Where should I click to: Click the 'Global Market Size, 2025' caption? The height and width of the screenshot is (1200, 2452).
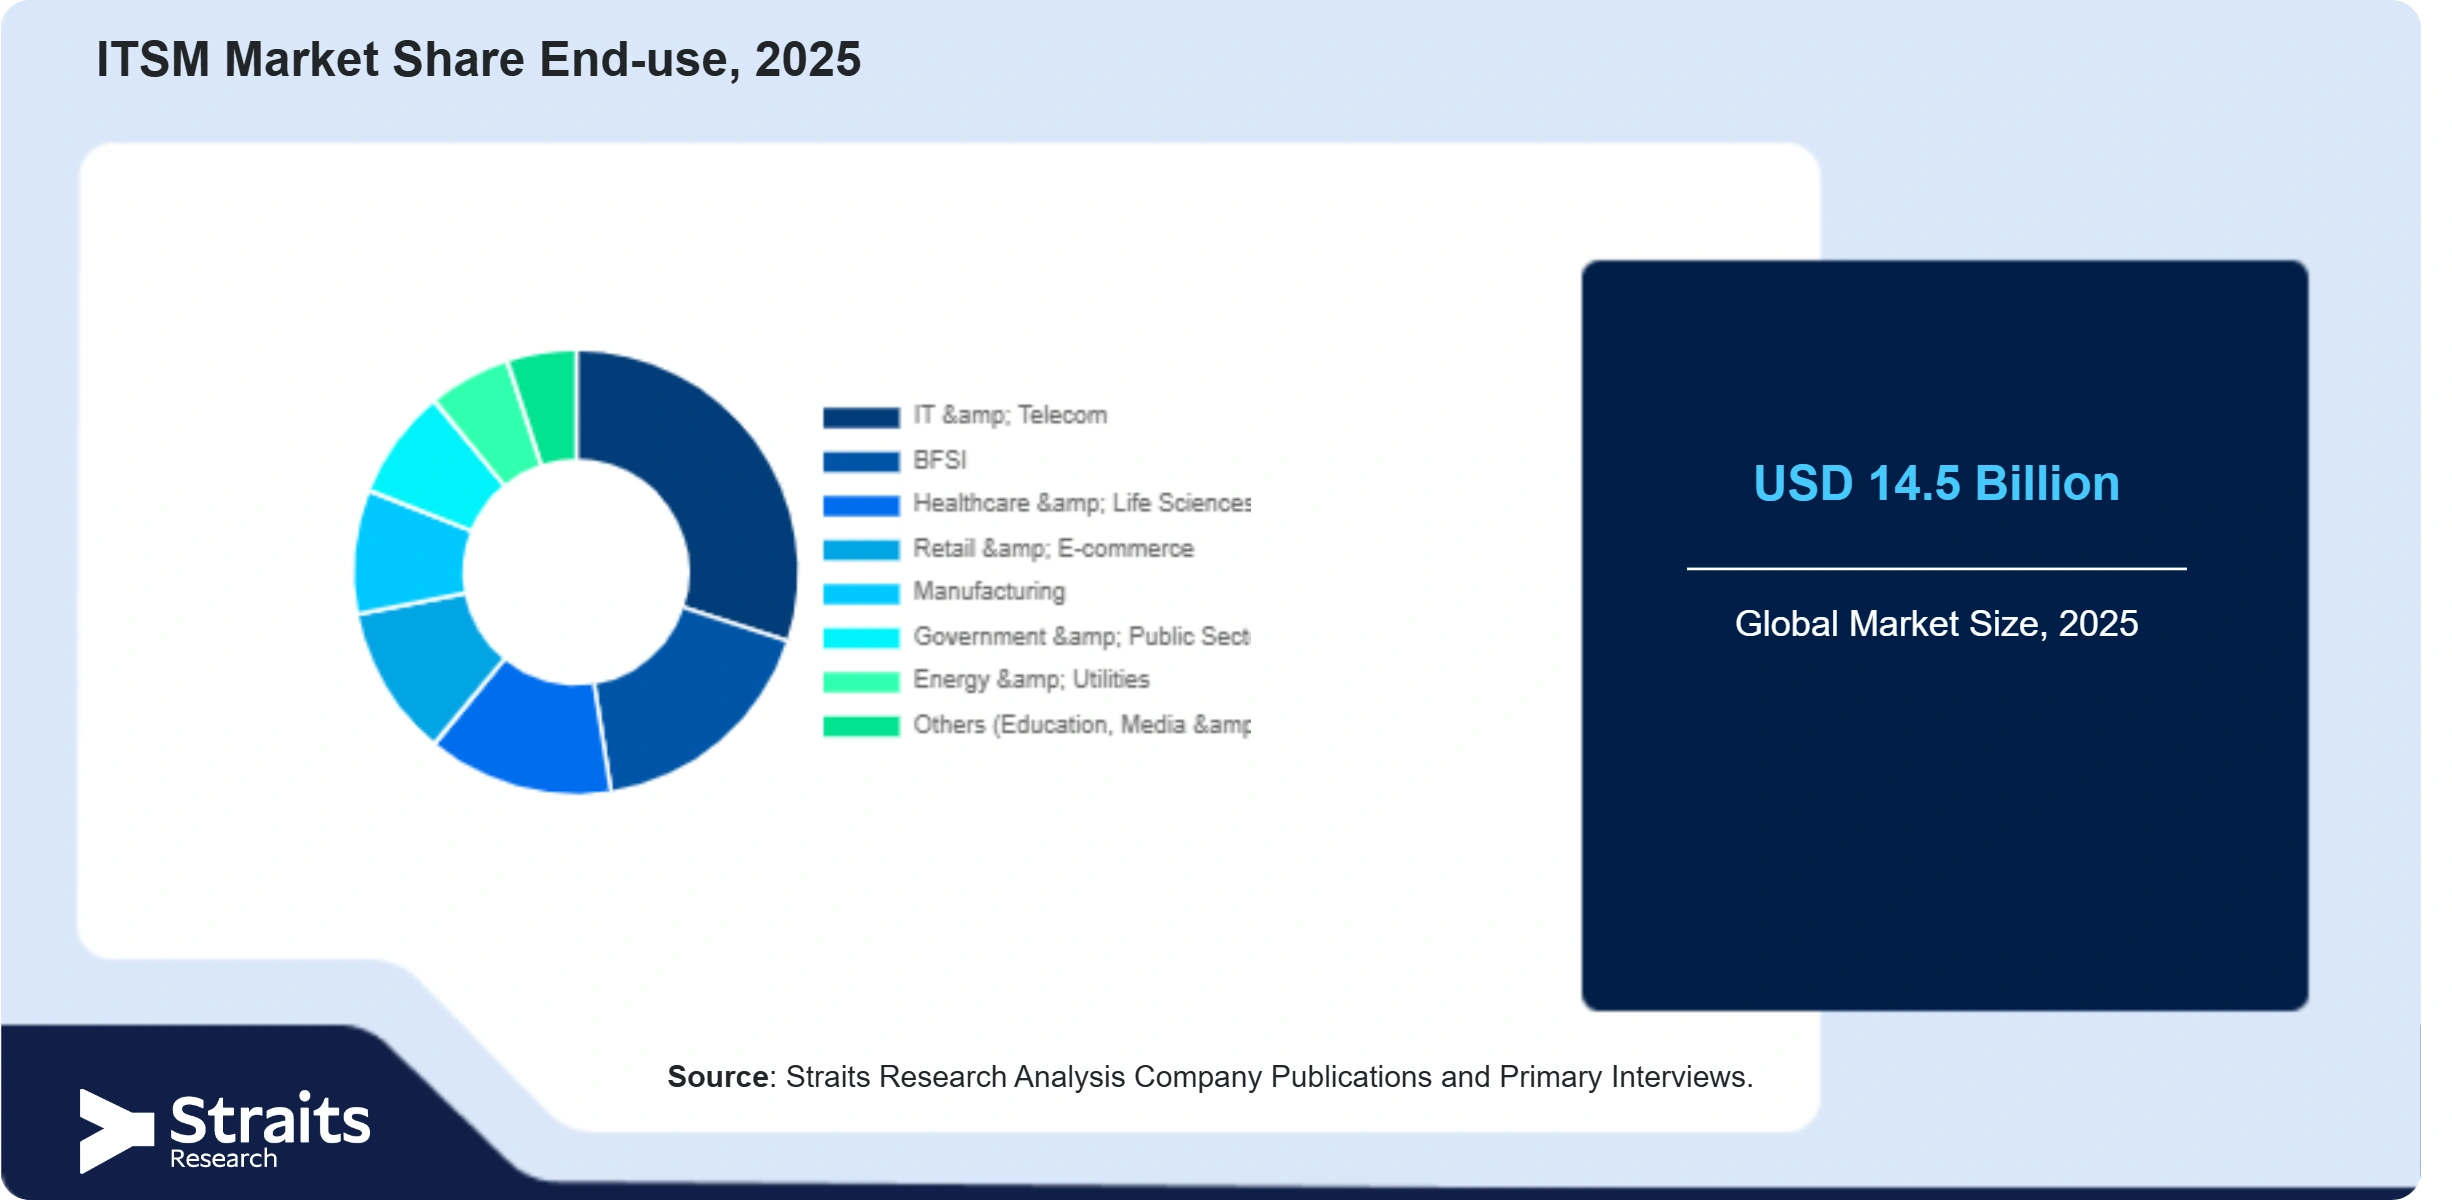click(1936, 624)
